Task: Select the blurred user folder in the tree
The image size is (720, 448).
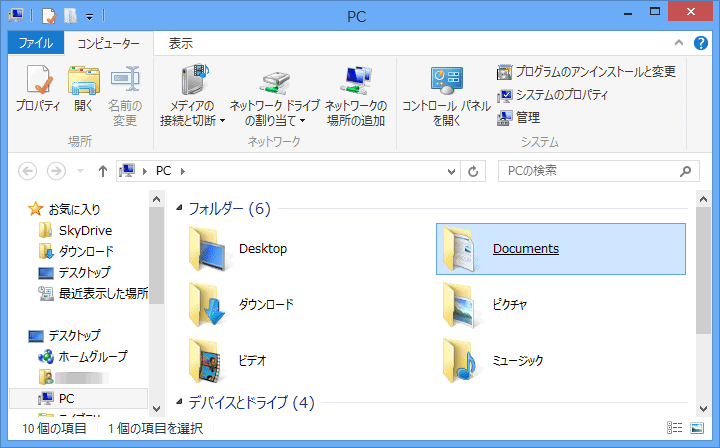Action: tap(74, 378)
